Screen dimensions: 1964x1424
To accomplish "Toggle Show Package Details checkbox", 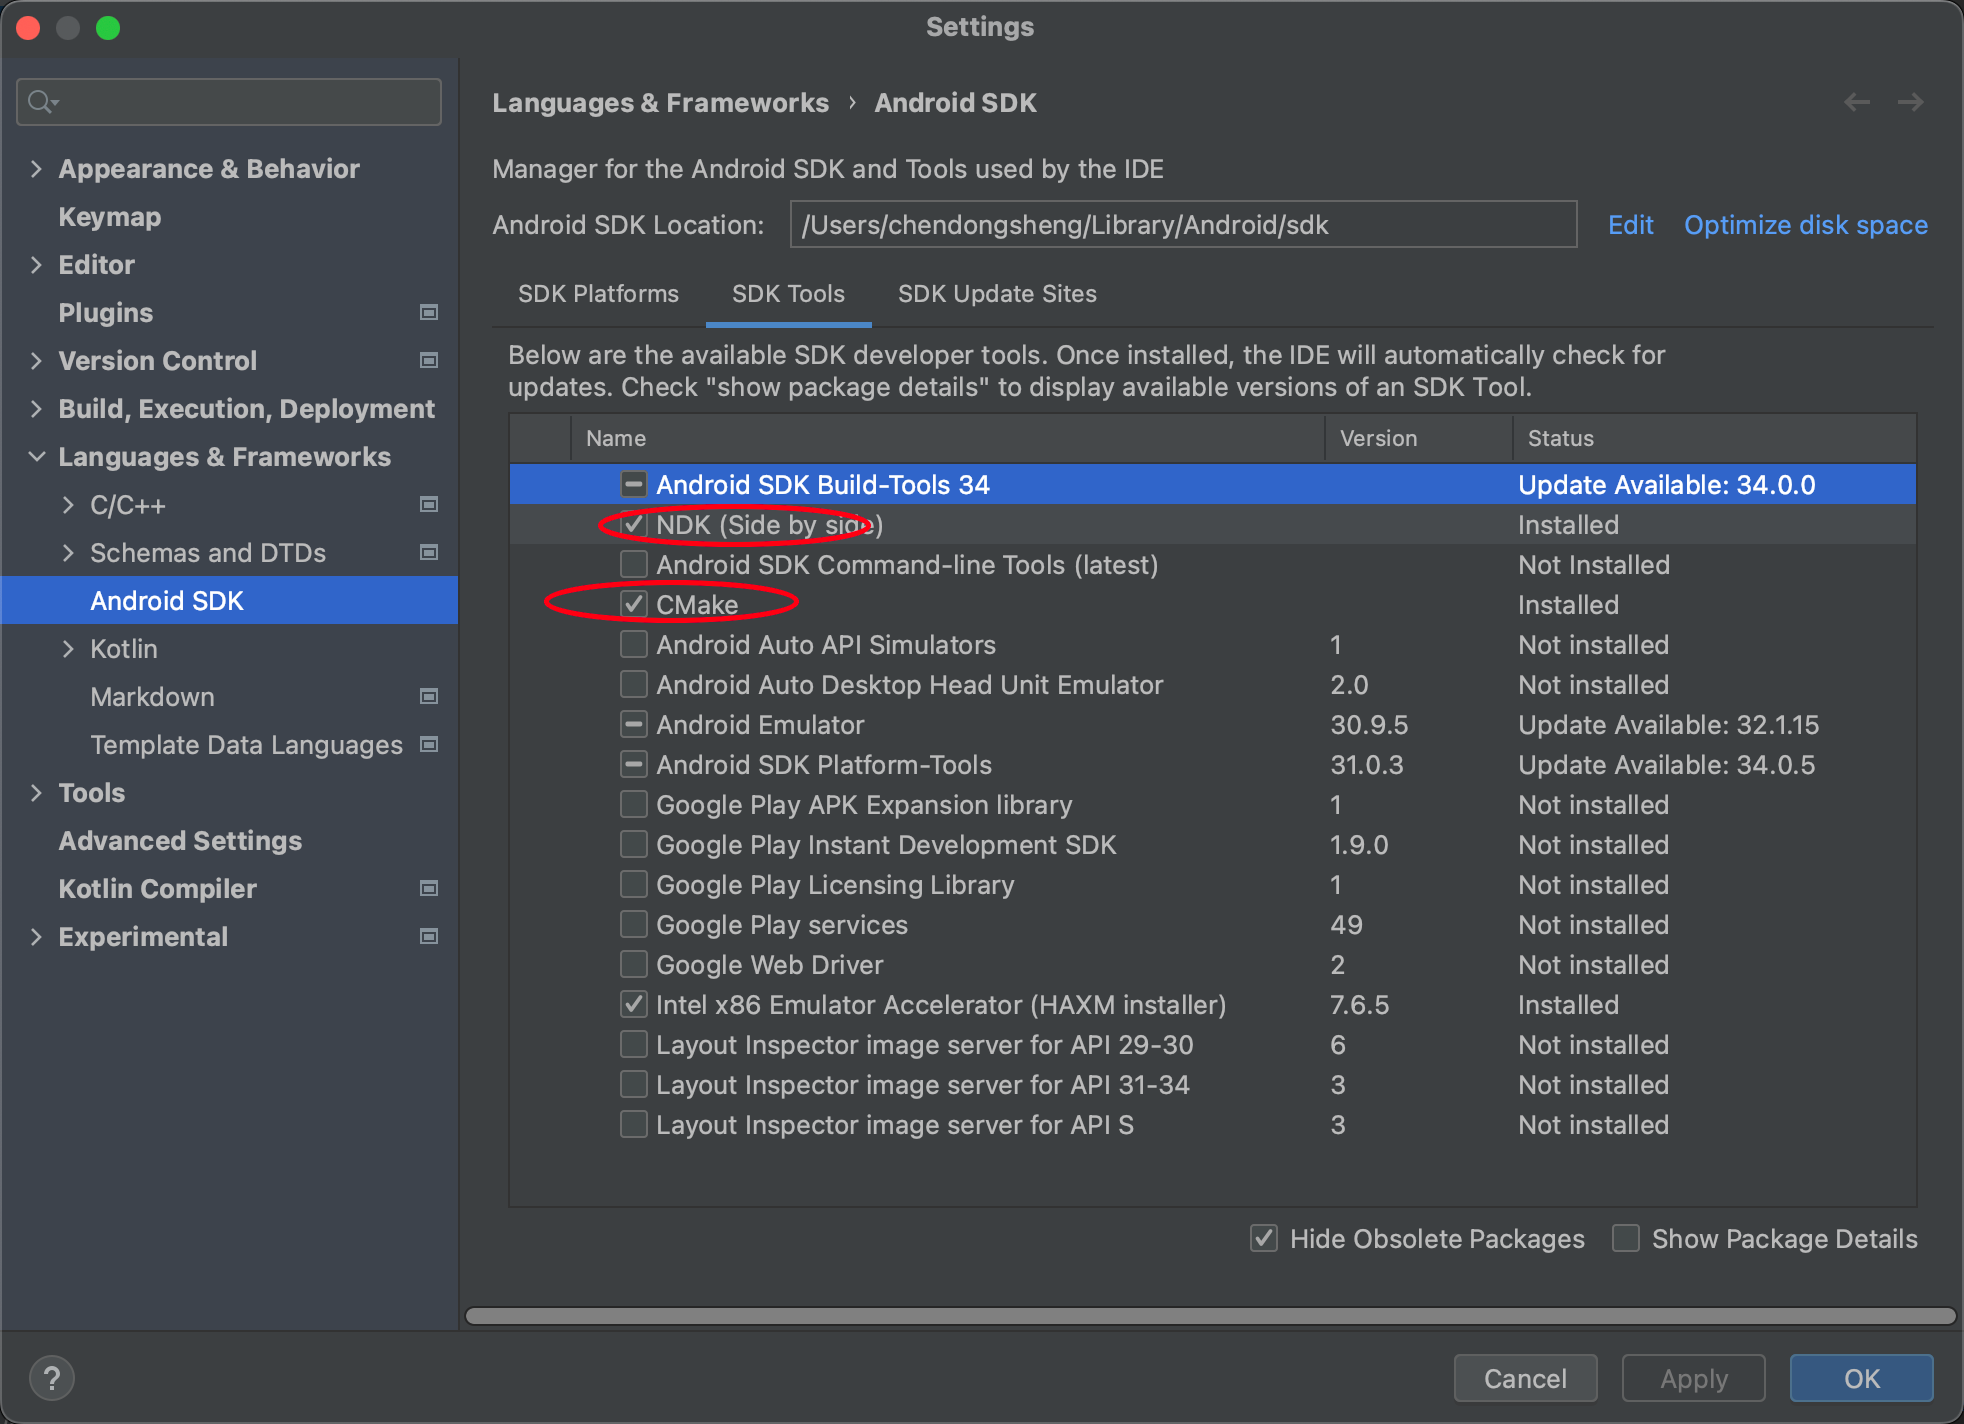I will [1627, 1239].
